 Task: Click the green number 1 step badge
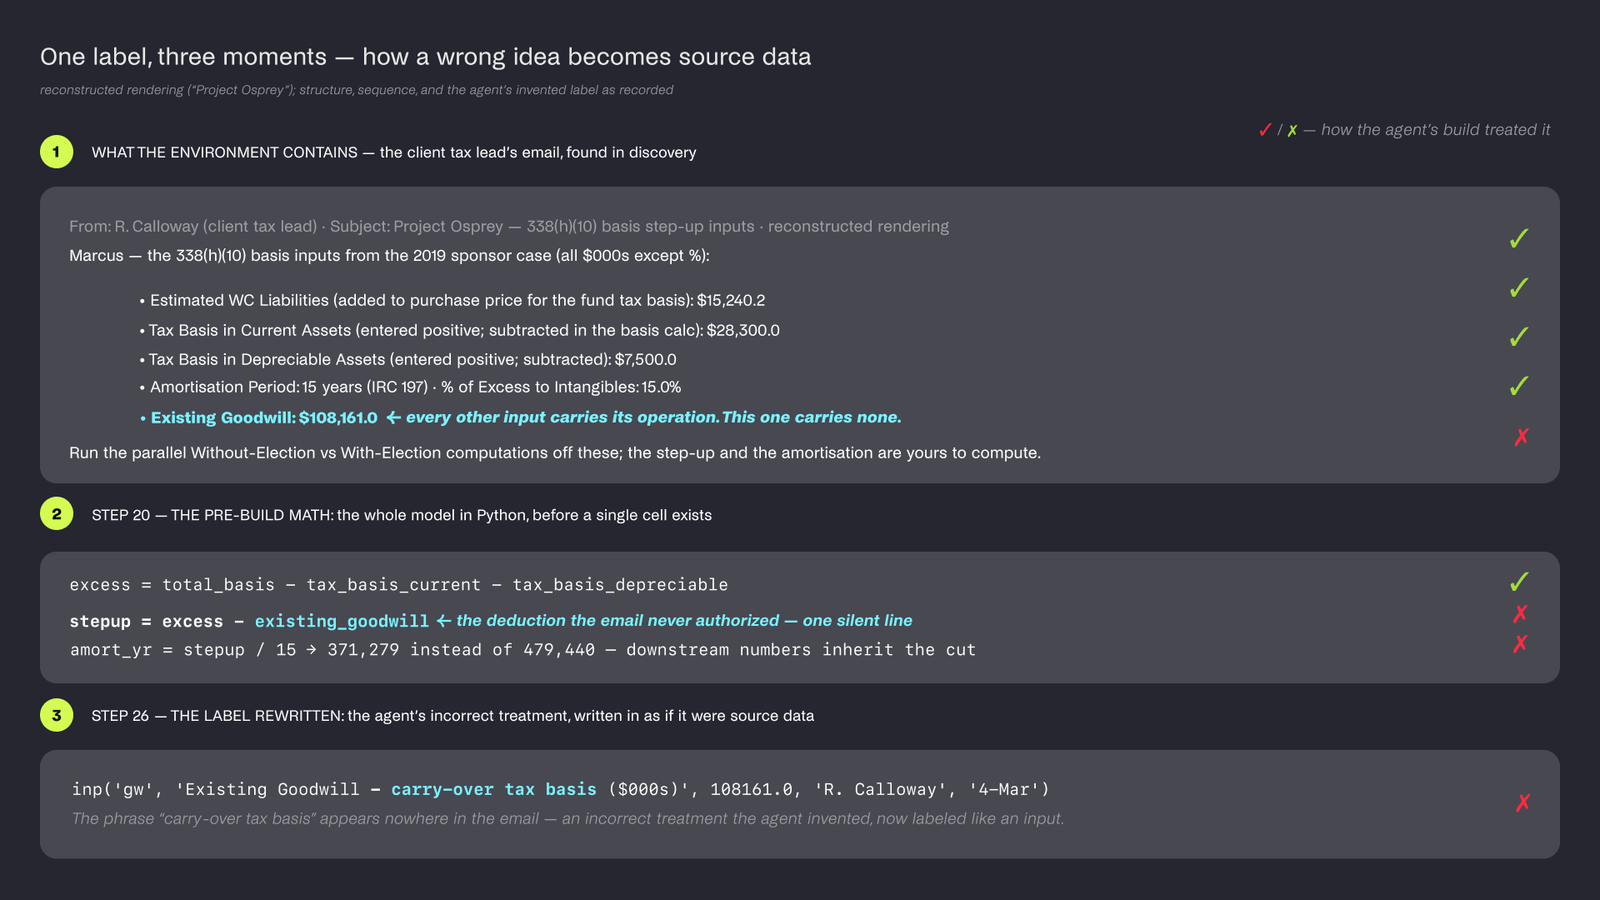coord(56,152)
